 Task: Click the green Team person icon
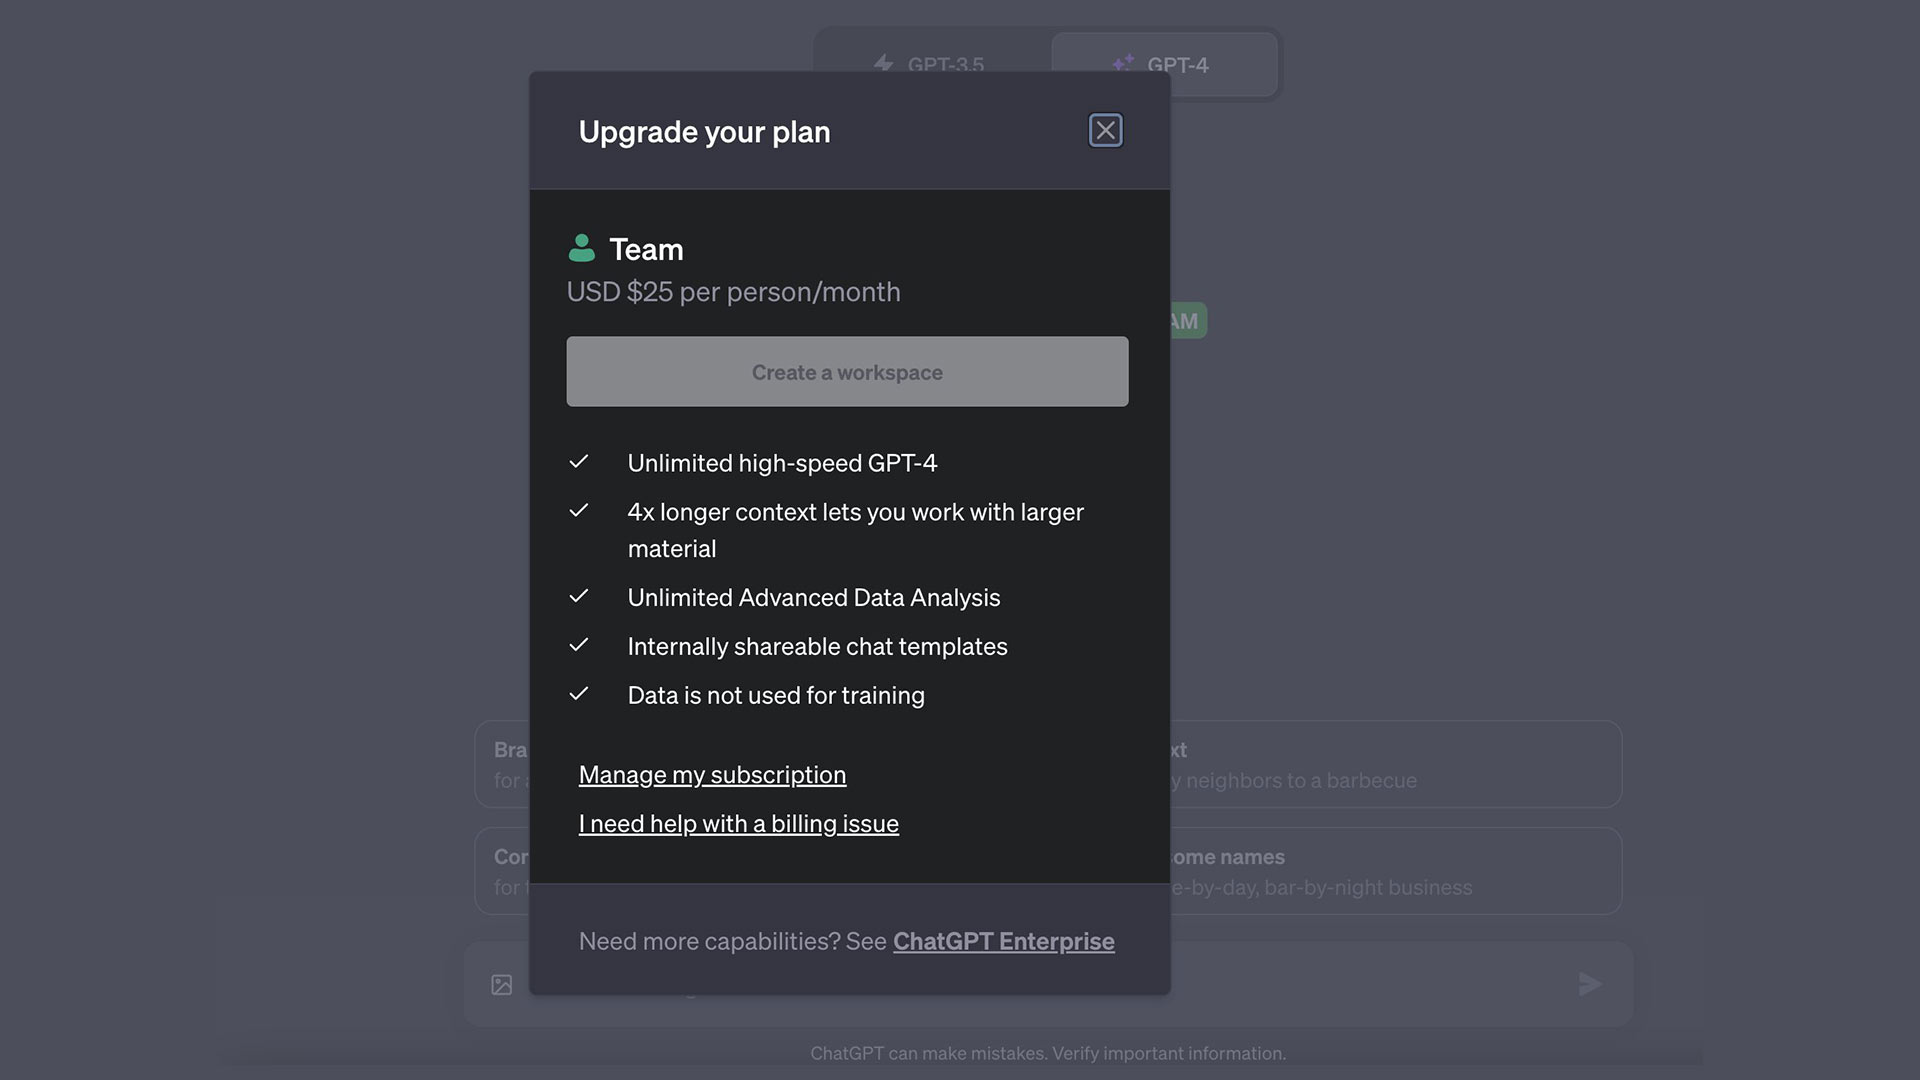point(581,248)
